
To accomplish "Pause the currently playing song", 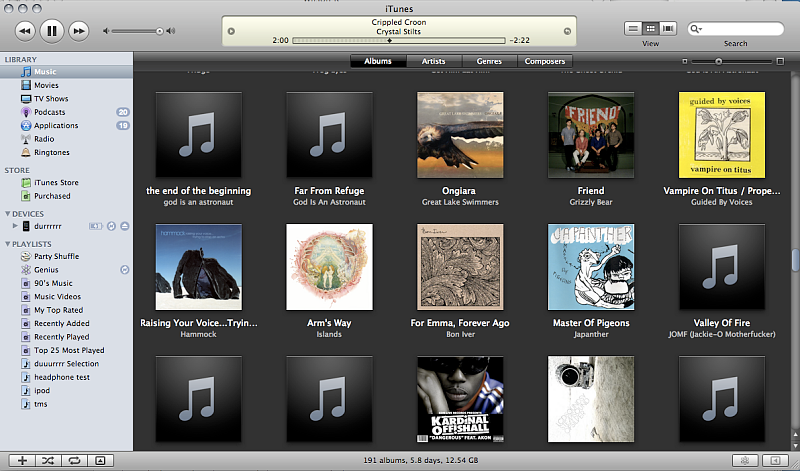I will 52,31.
